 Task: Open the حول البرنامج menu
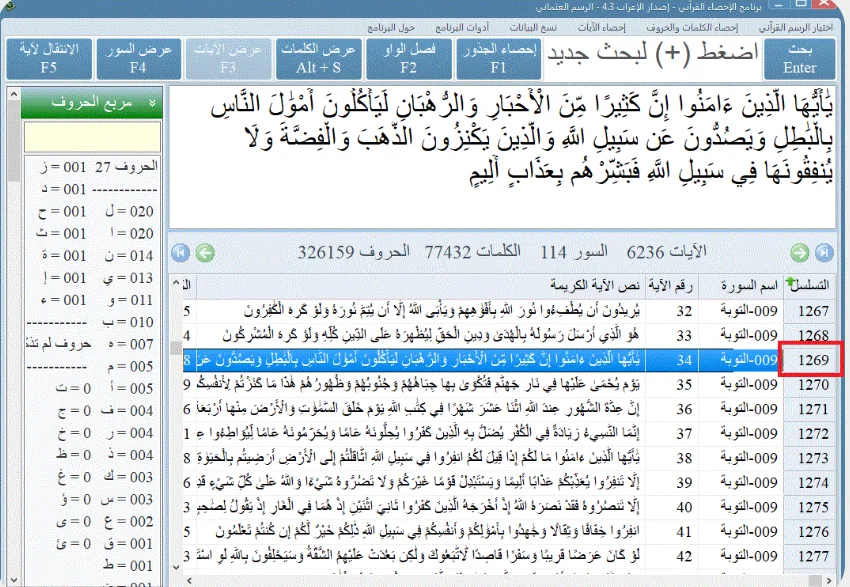(x=392, y=27)
